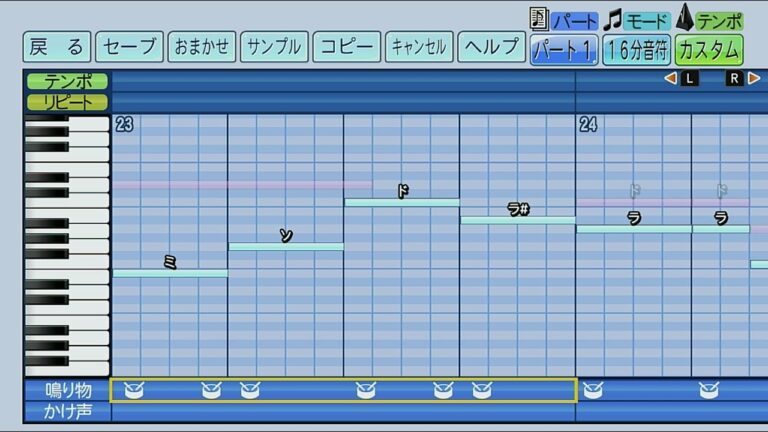Click the music note Mode icon

point(613,18)
